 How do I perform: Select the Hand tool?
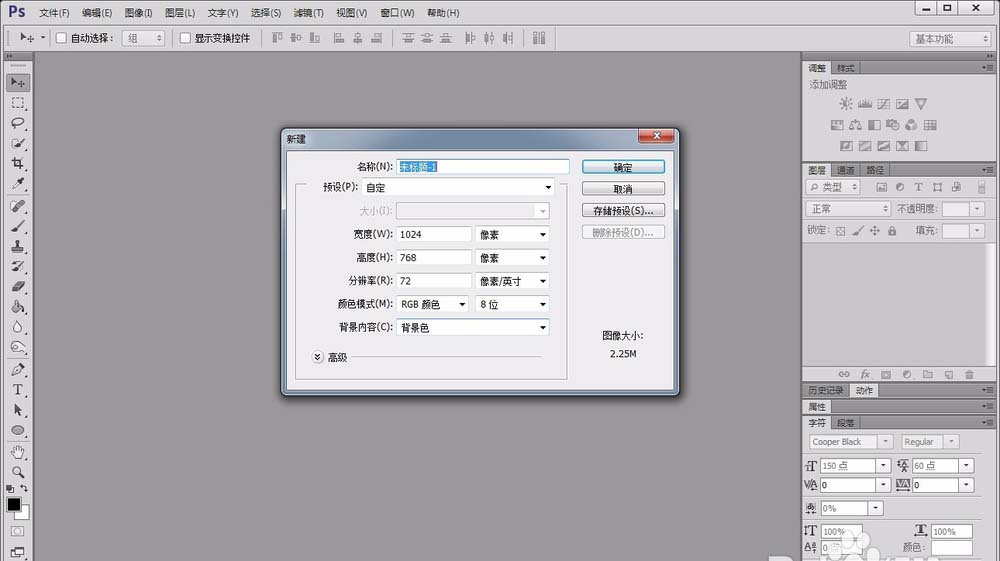tap(18, 453)
